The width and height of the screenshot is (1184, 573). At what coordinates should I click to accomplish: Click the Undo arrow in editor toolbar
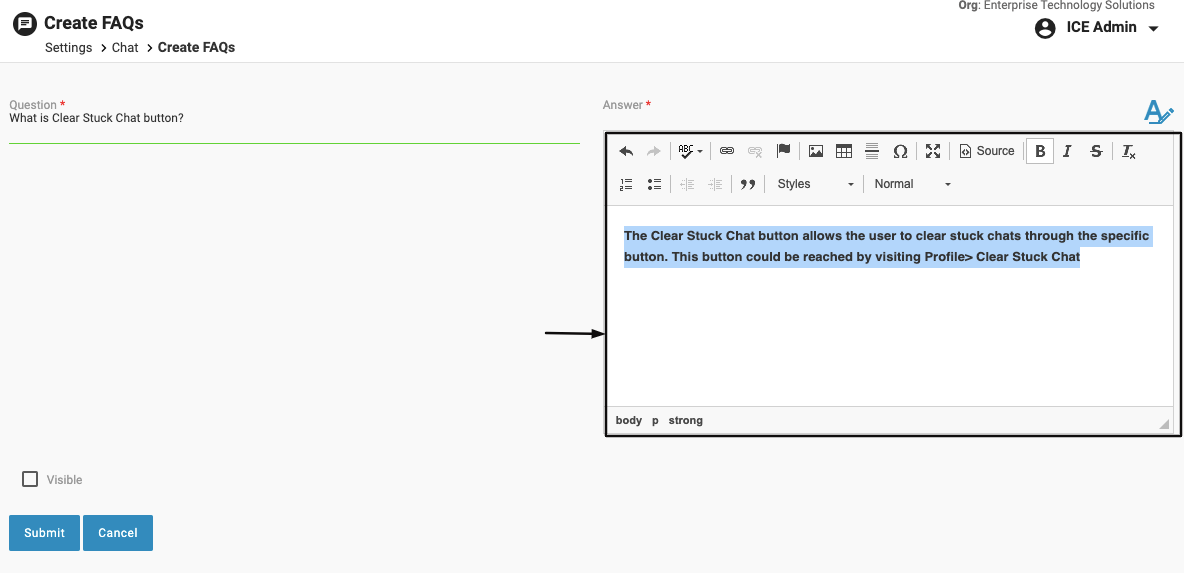pyautogui.click(x=626, y=151)
